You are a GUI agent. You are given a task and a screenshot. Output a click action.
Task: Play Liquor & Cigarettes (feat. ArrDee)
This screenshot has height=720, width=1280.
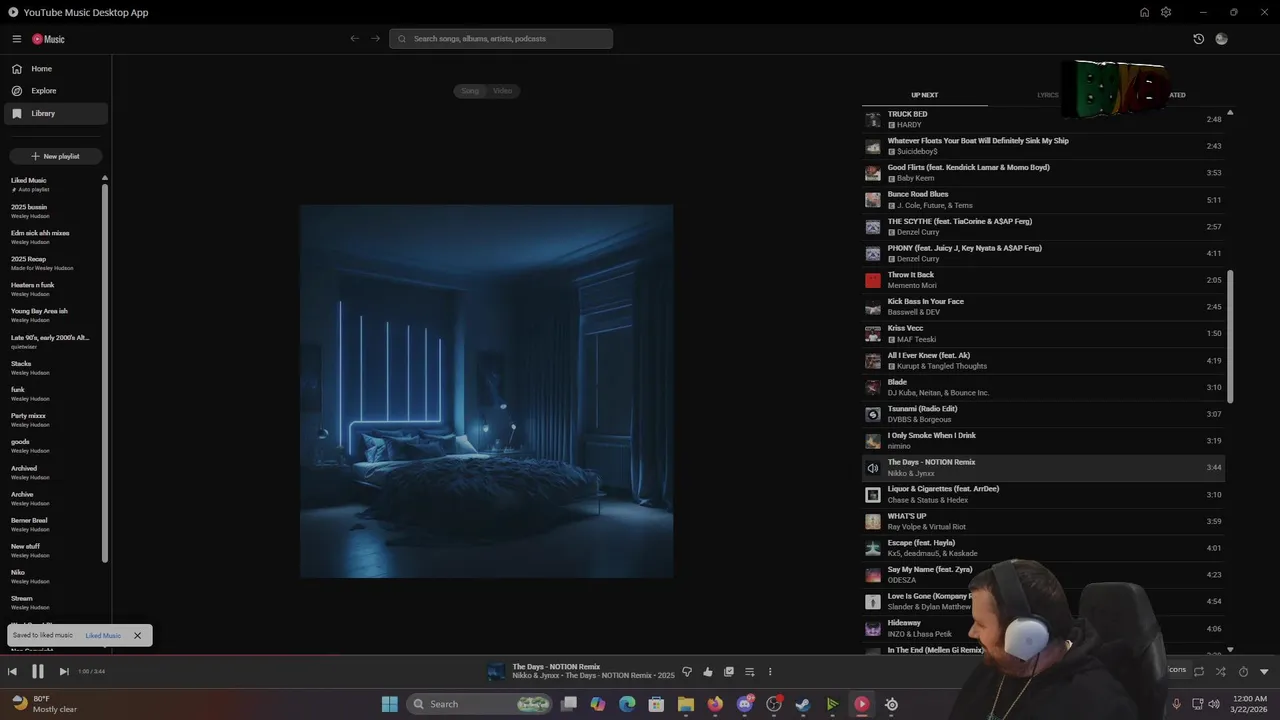point(1043,494)
